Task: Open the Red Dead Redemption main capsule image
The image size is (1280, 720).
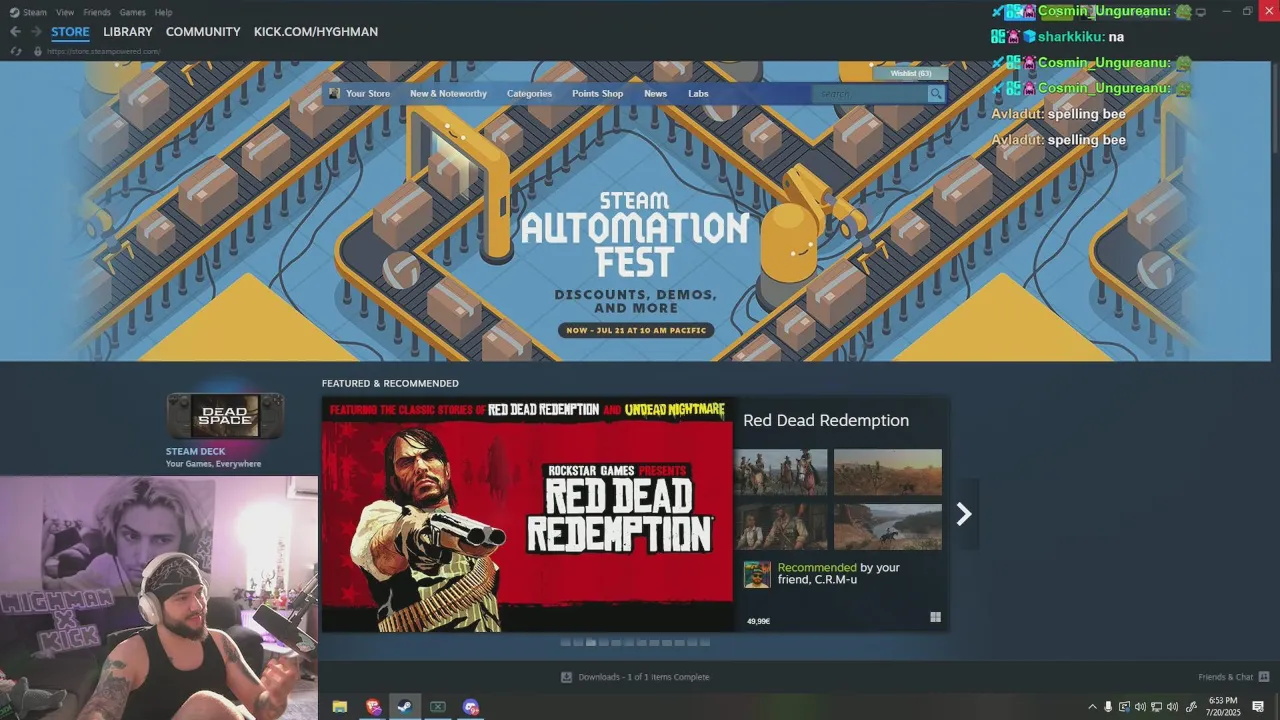Action: [x=527, y=514]
